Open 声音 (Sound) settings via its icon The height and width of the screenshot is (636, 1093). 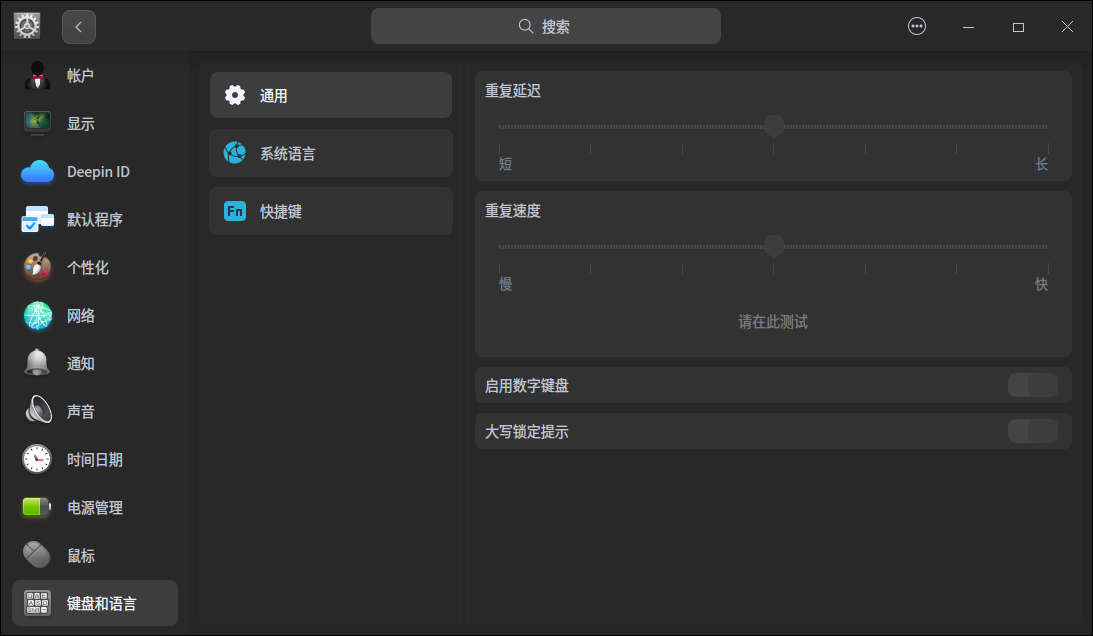click(x=36, y=411)
